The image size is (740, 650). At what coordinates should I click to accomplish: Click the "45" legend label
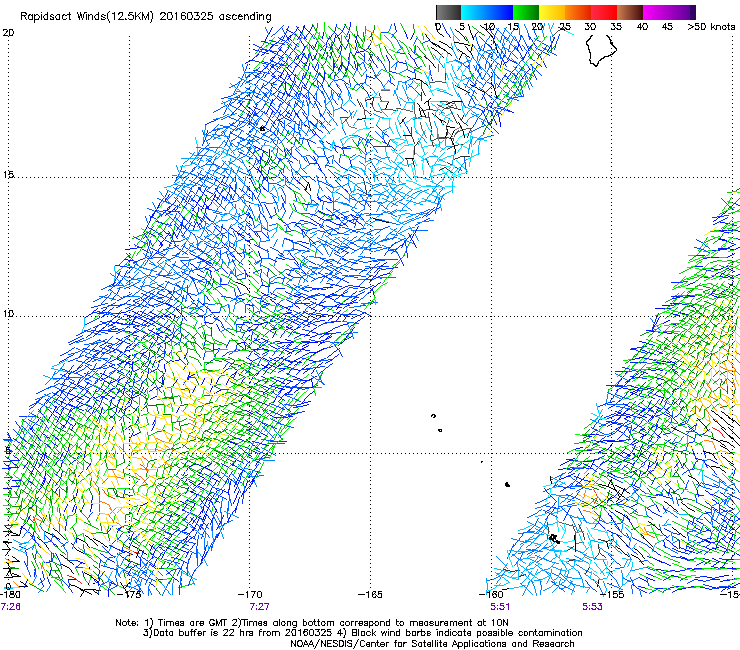coord(667,27)
